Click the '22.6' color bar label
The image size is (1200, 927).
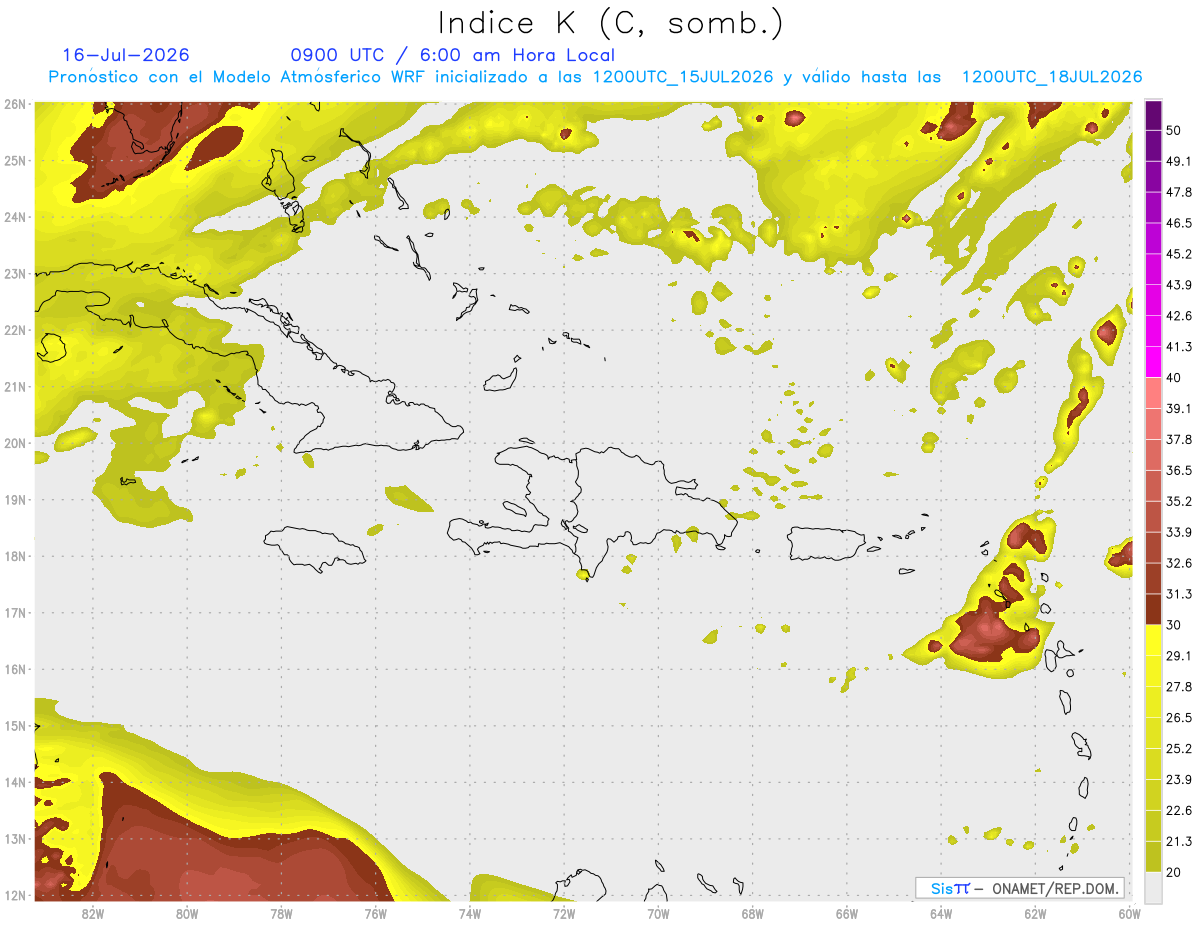(x=1179, y=811)
